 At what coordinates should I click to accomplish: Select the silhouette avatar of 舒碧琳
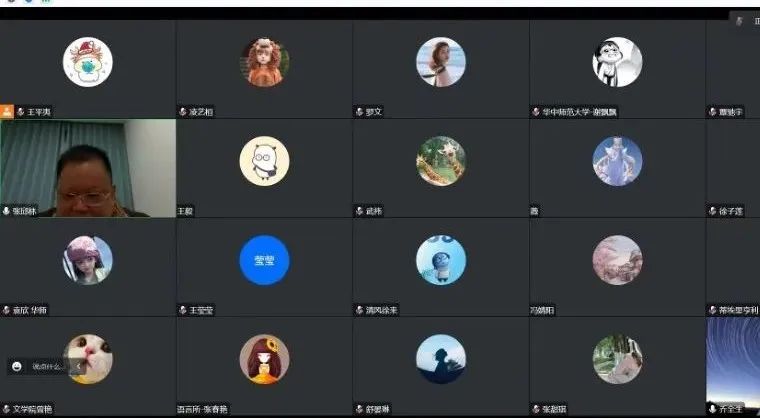point(441,359)
